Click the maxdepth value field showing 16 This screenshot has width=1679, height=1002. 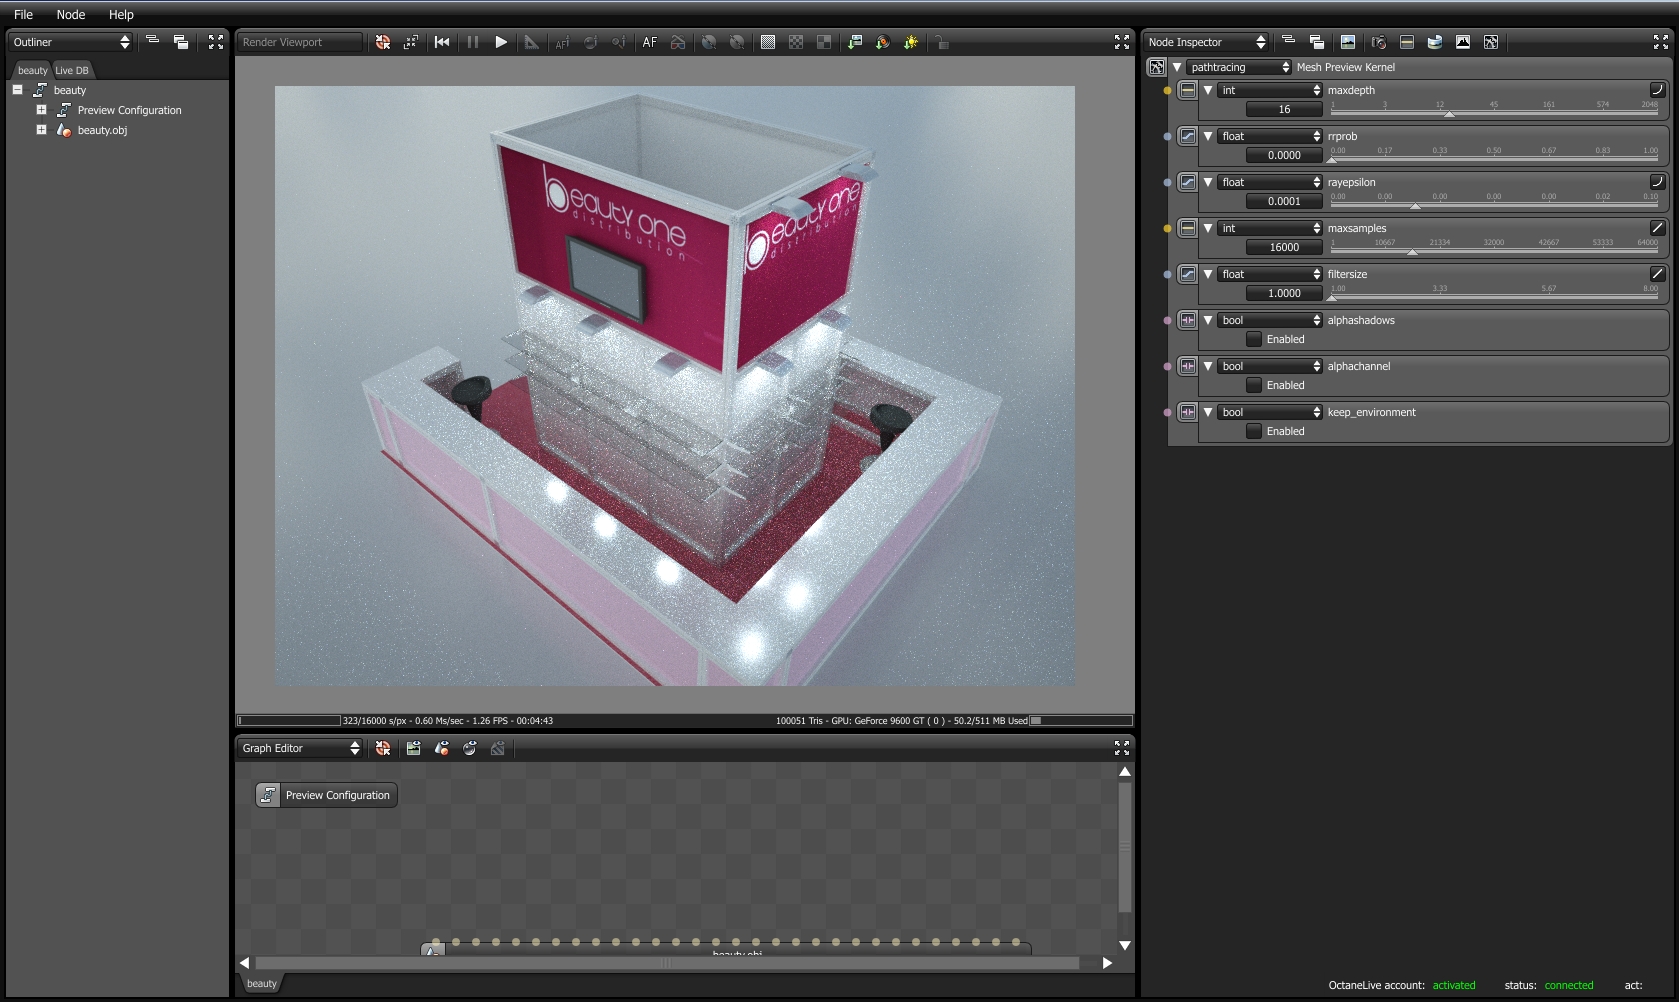pyautogui.click(x=1284, y=109)
